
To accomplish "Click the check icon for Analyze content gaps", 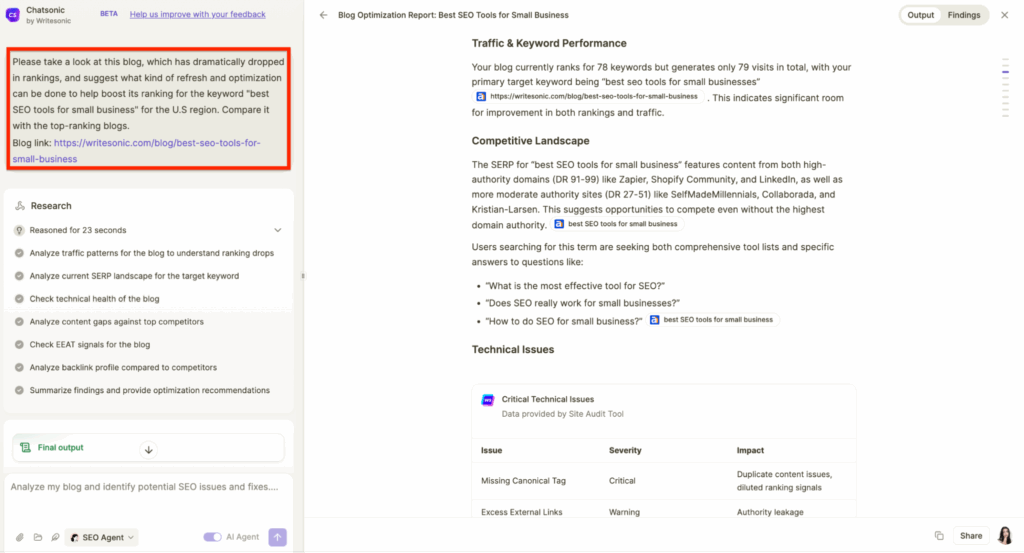I will [19, 321].
